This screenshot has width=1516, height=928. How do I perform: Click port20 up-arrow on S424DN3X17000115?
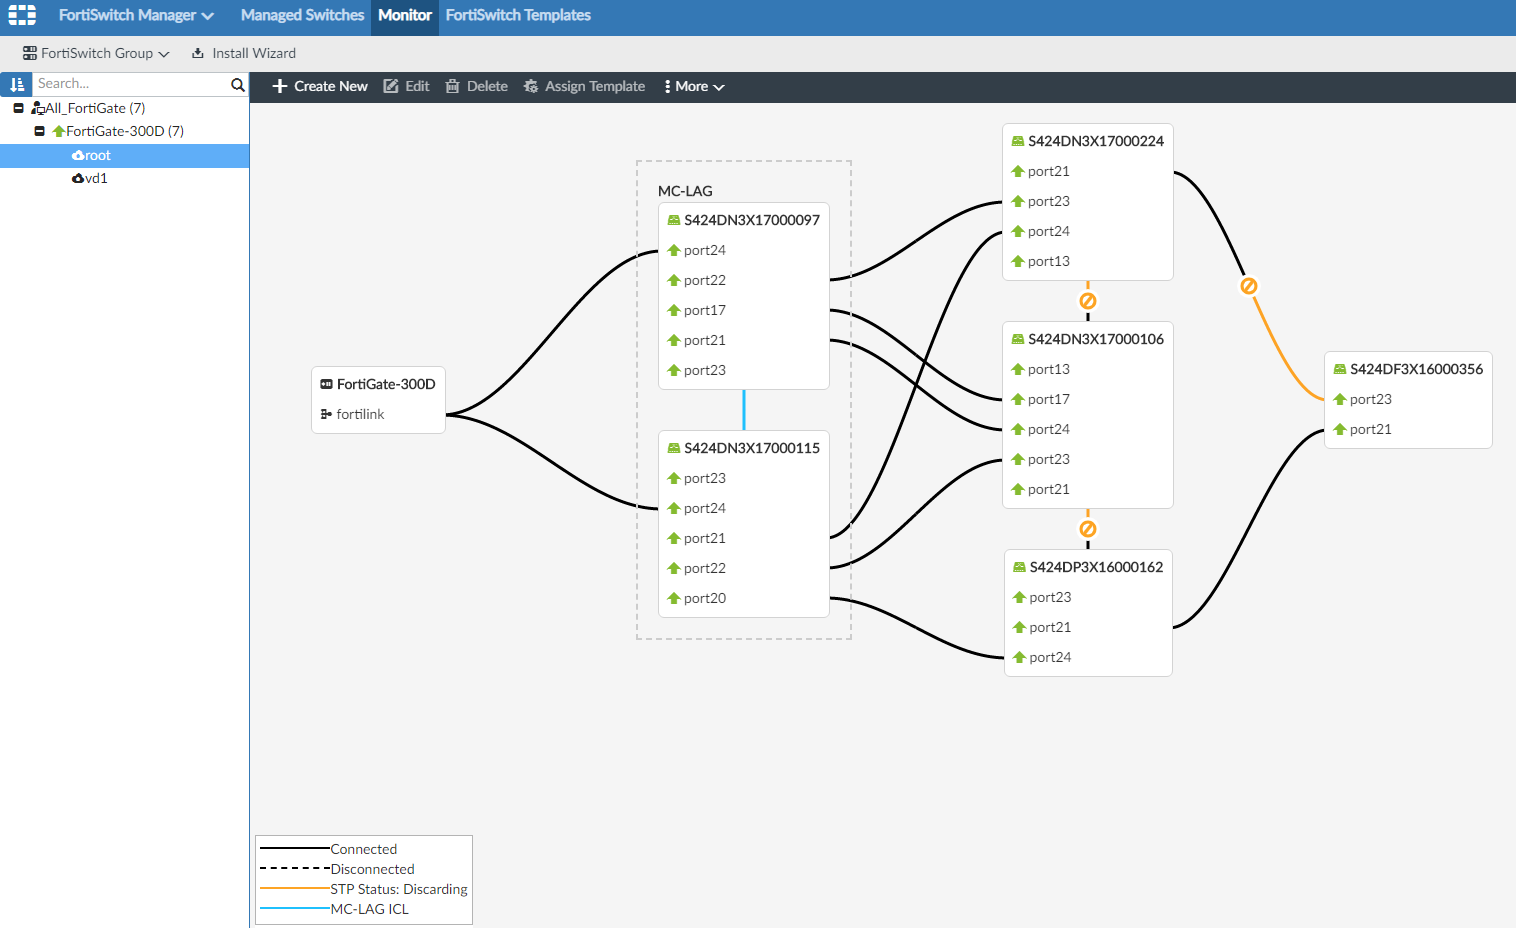(674, 598)
